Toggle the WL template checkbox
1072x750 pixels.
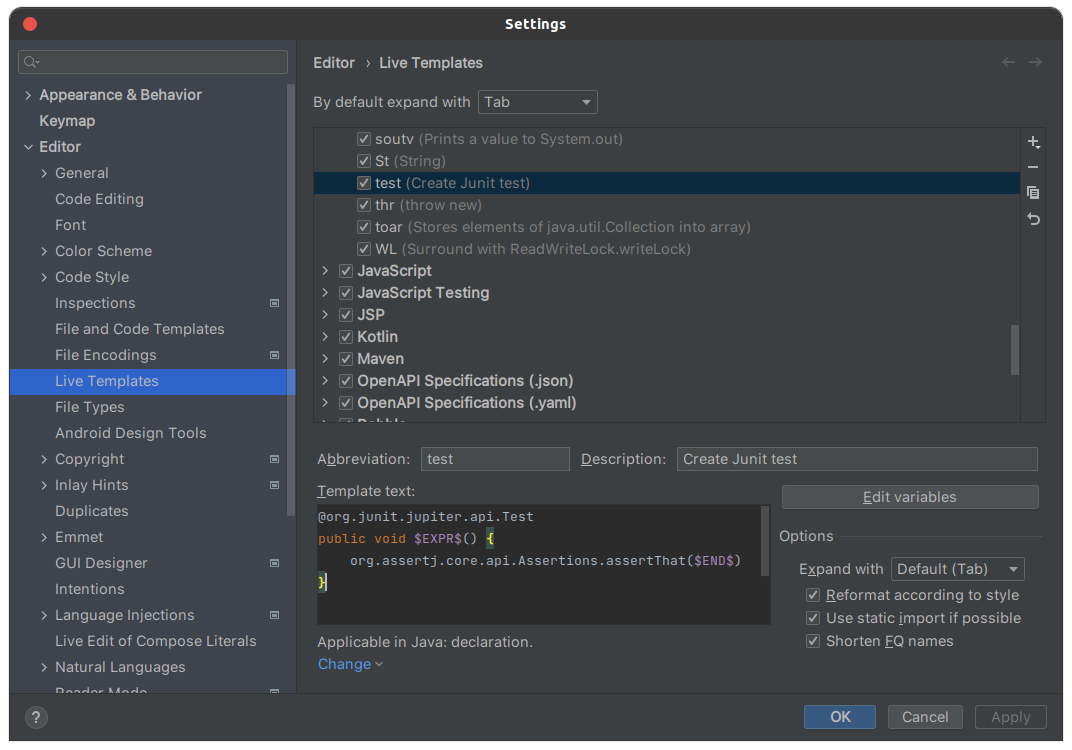[x=364, y=248]
